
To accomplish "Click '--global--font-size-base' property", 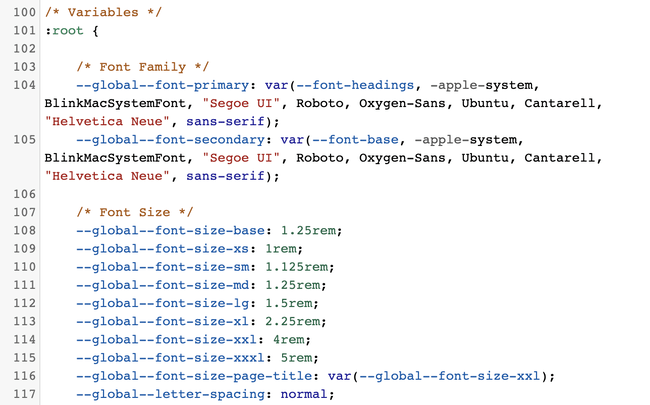I will click(x=170, y=230).
